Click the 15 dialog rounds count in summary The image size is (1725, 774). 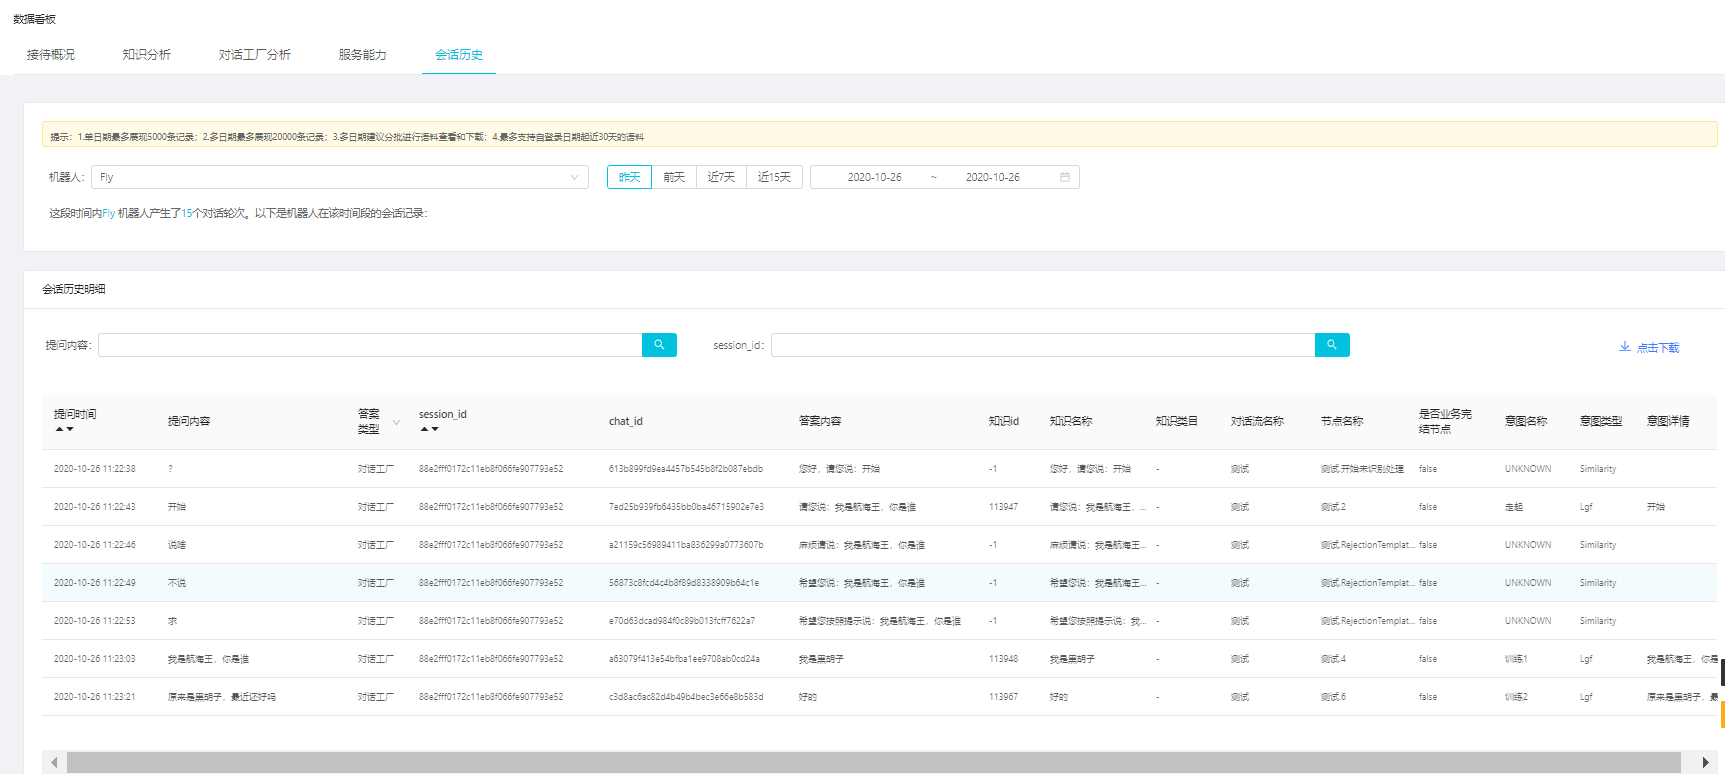pyautogui.click(x=186, y=213)
